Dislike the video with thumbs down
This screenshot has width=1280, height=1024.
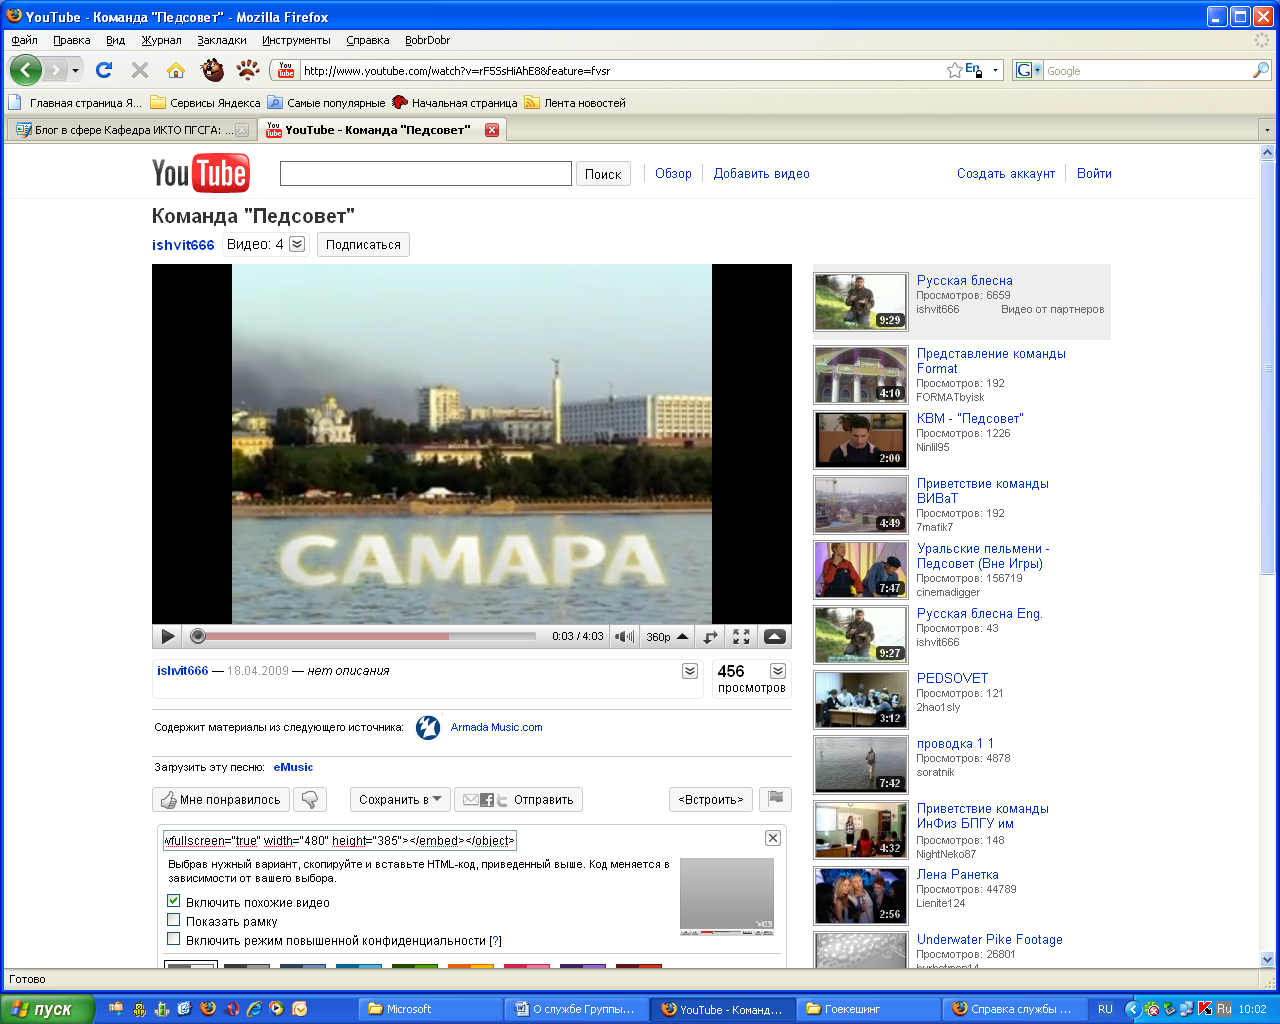pos(310,800)
